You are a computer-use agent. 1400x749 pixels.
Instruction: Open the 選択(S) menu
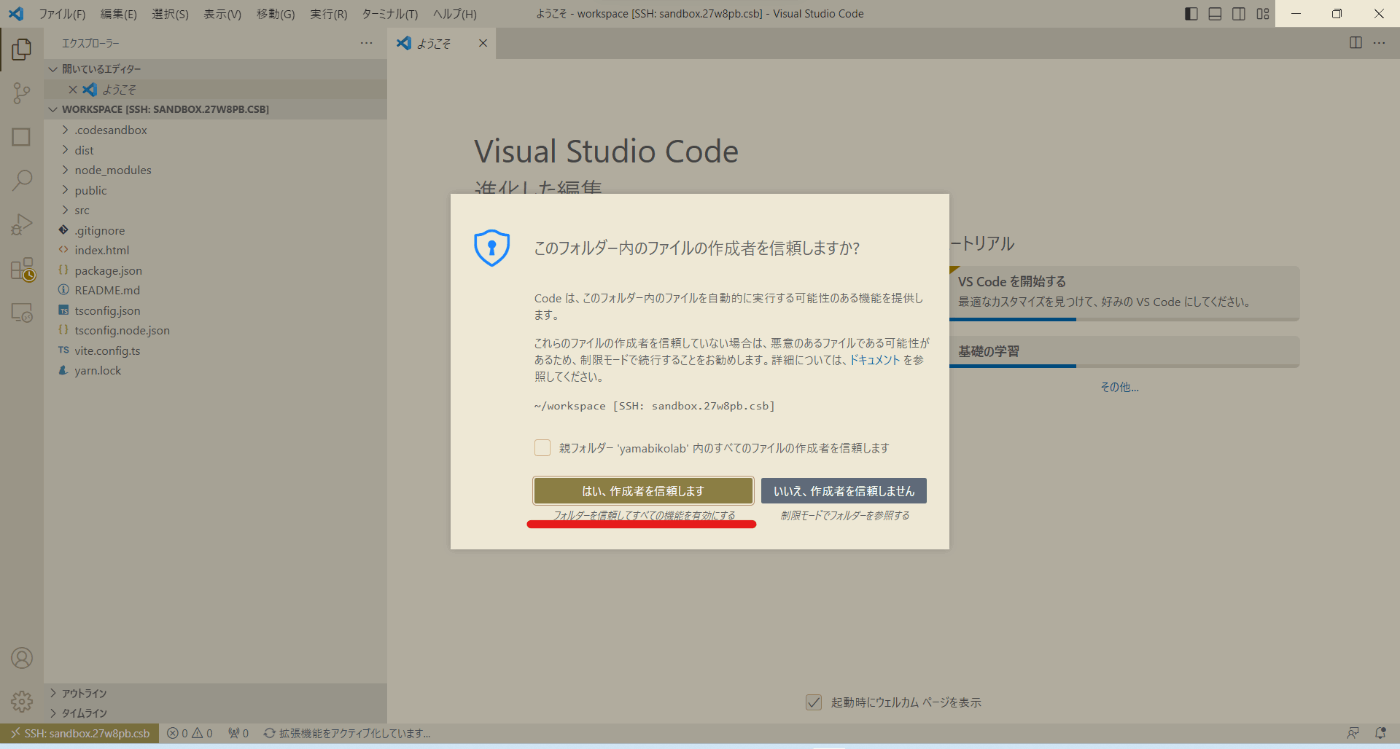click(170, 14)
